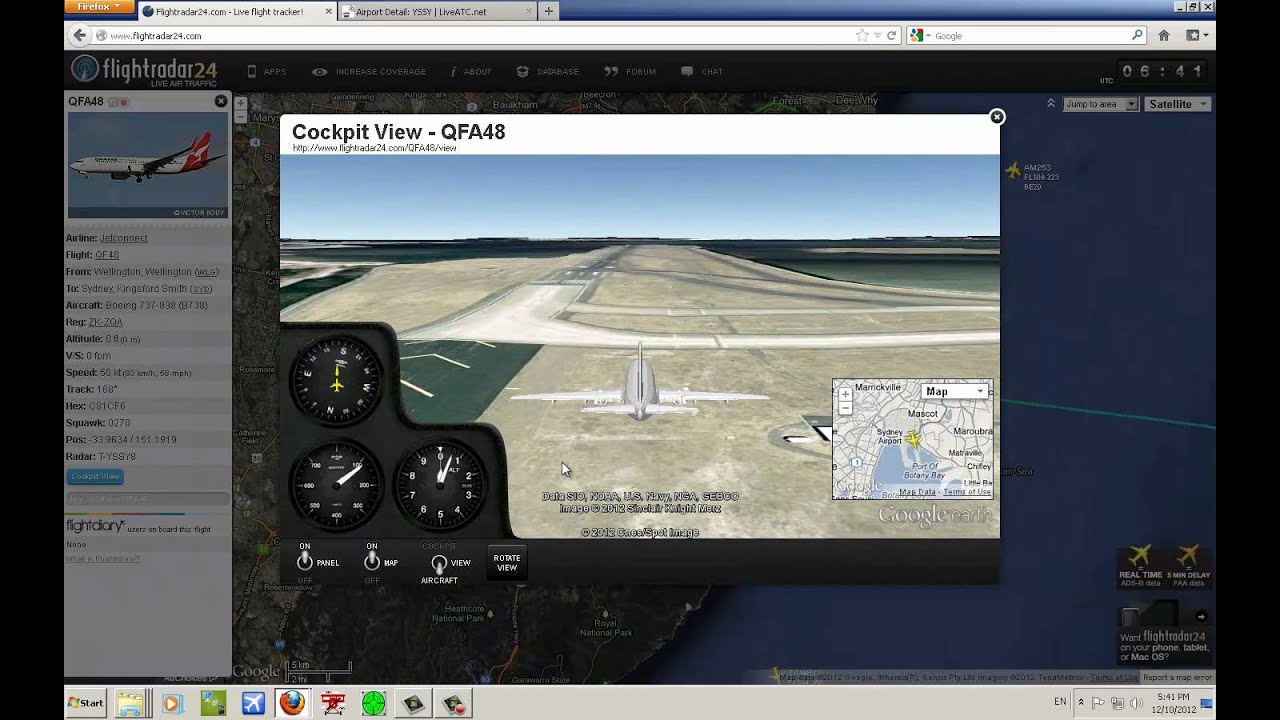This screenshot has height=720, width=1280.
Task: Open the QF48 flight number link
Action: (x=106, y=255)
